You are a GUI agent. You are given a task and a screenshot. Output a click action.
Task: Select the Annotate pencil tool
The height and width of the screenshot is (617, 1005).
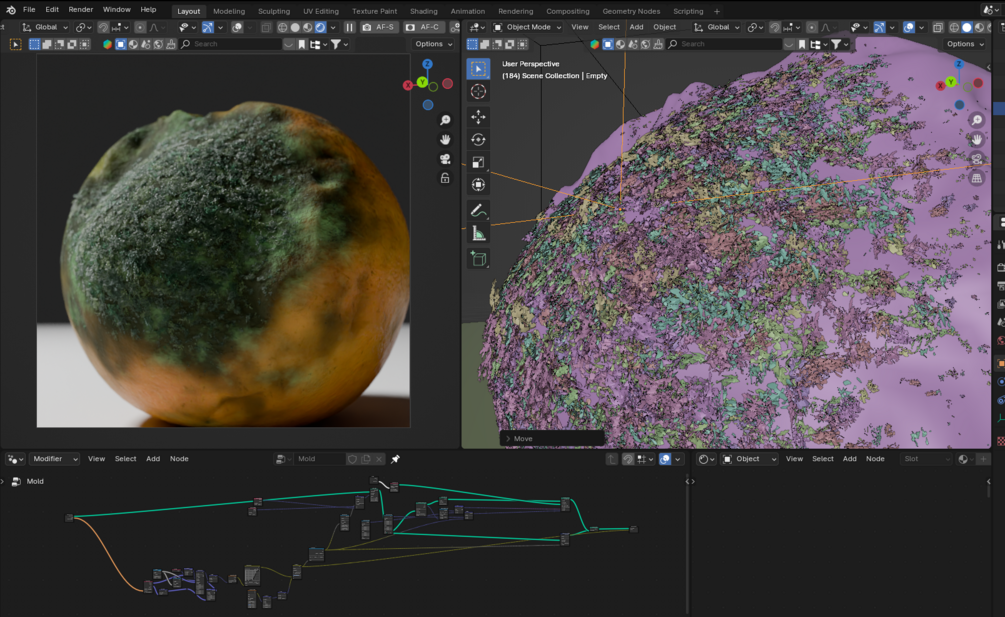(x=478, y=210)
